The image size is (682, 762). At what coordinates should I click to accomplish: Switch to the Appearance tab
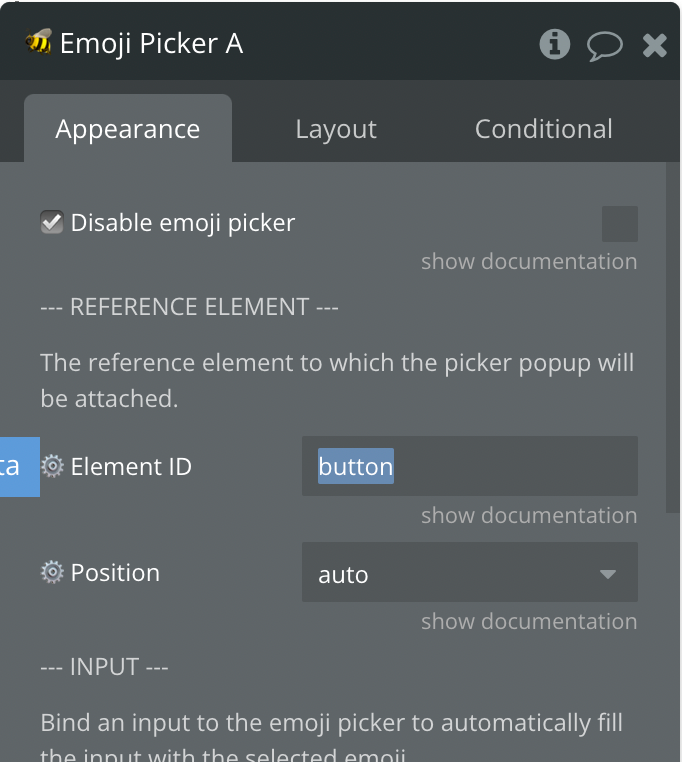(128, 130)
